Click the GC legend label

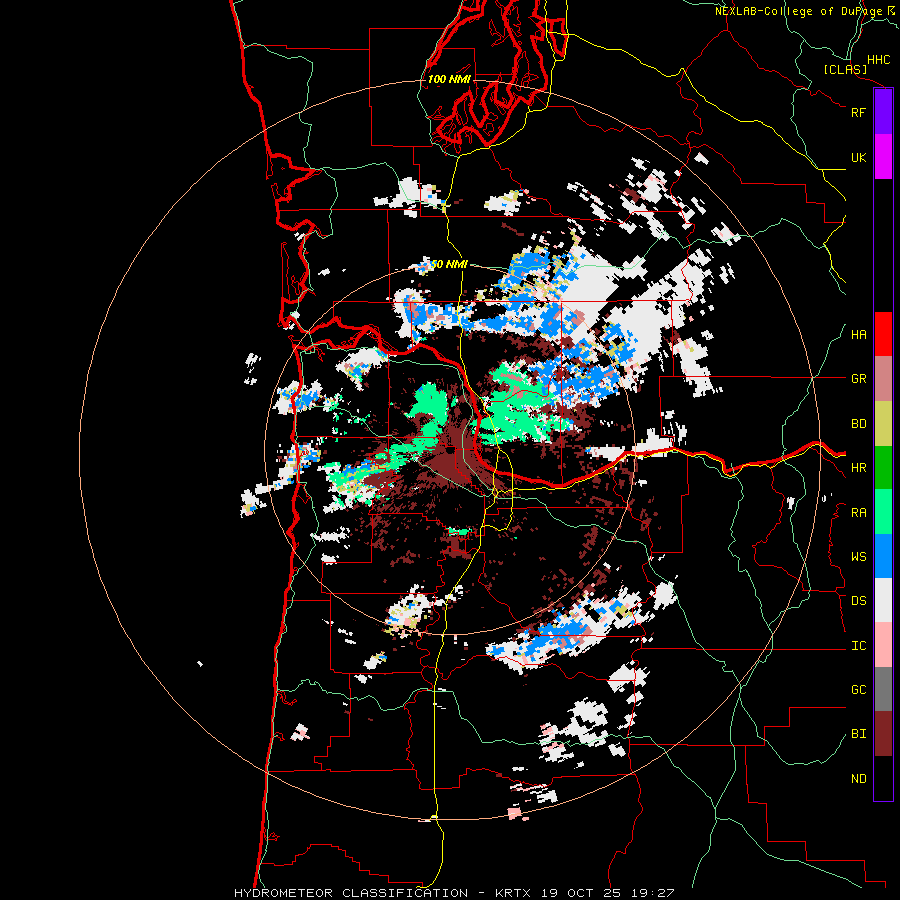pos(858,690)
